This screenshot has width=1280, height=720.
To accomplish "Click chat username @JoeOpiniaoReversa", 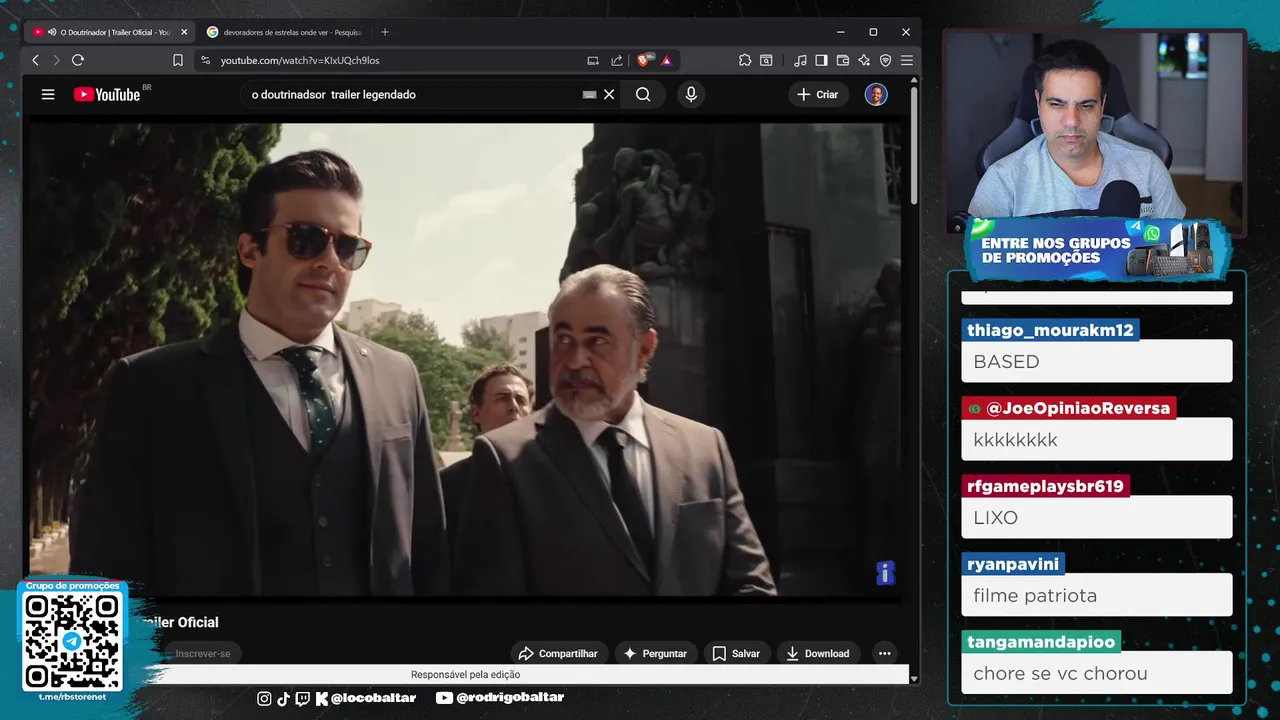I will 1068,408.
